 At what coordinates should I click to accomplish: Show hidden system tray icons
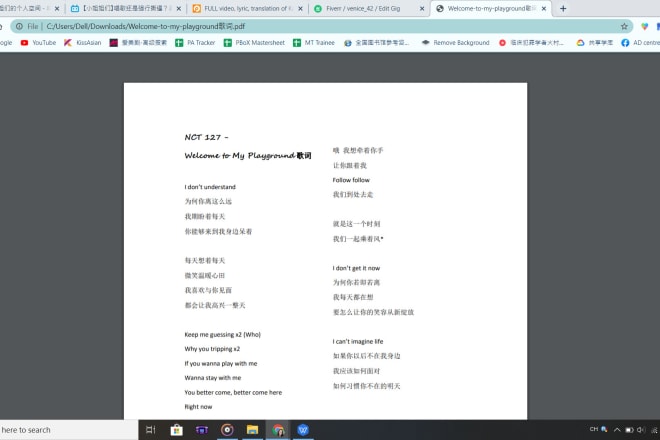[x=617, y=430]
